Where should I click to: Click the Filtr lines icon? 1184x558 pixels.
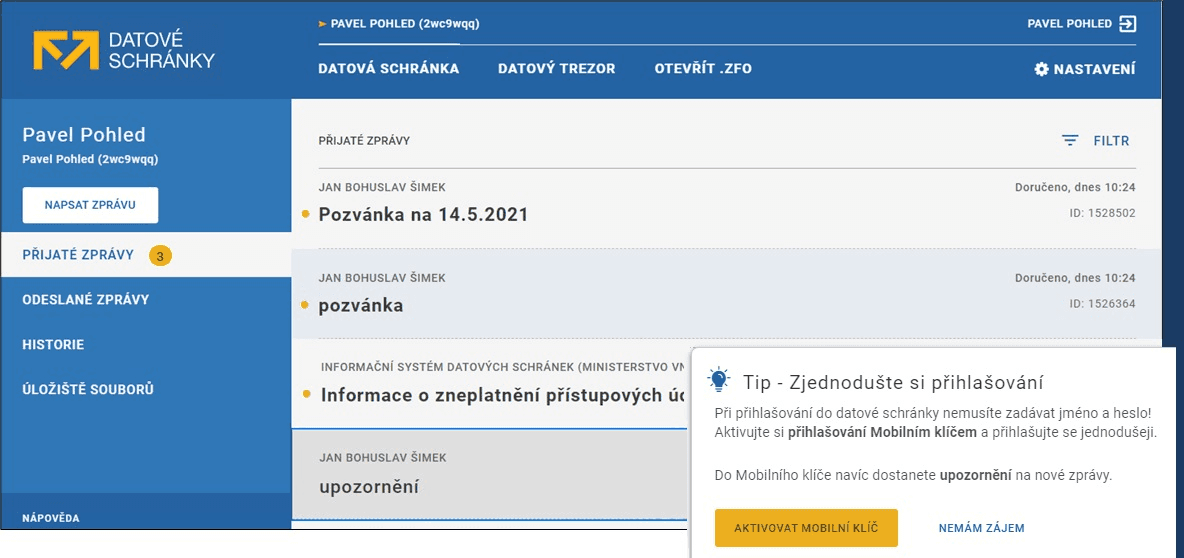coord(1070,141)
